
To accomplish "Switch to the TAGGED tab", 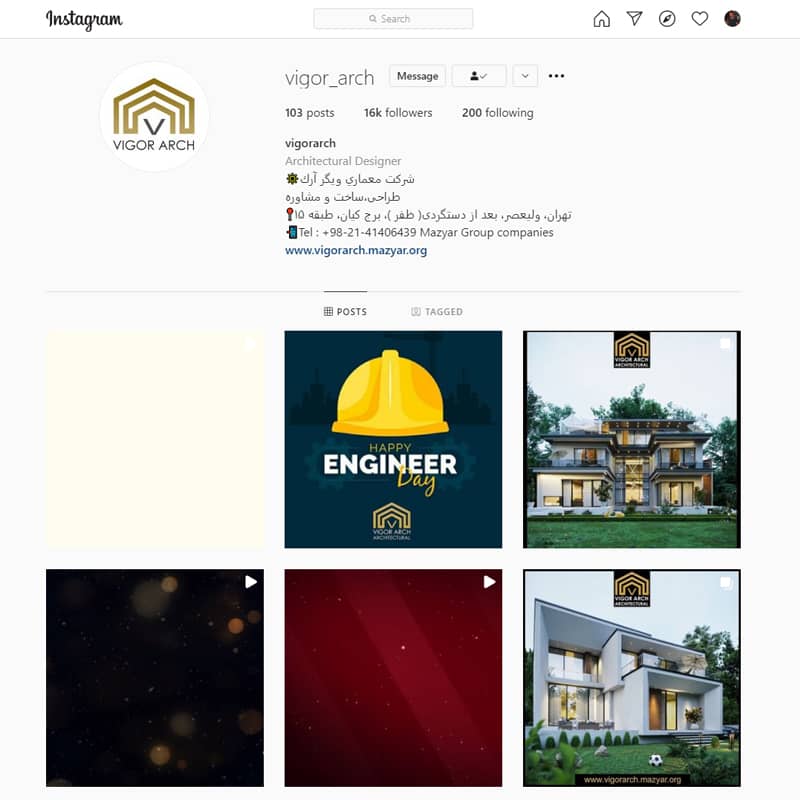I will (x=437, y=311).
